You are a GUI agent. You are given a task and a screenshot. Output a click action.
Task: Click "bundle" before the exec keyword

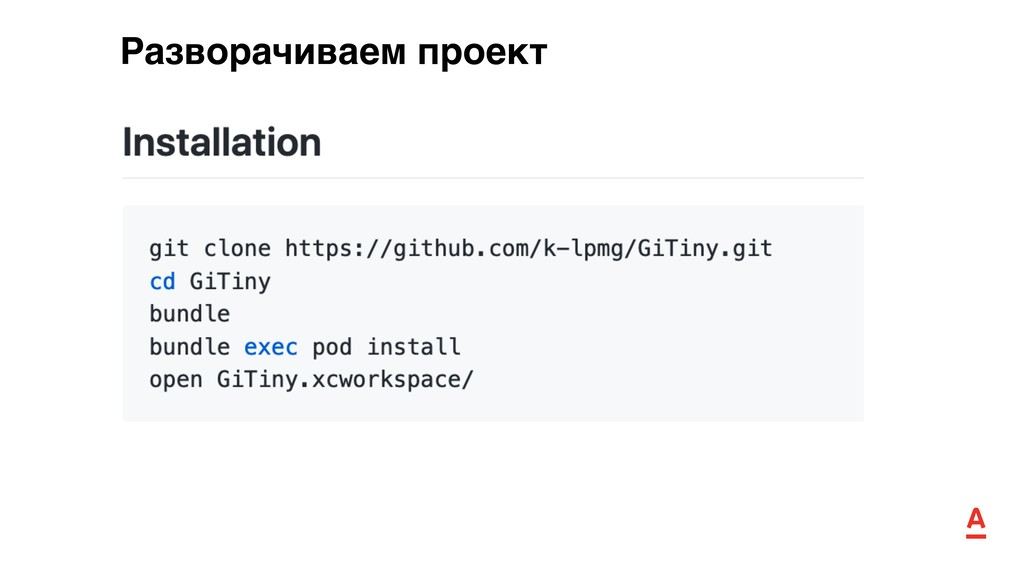click(189, 347)
